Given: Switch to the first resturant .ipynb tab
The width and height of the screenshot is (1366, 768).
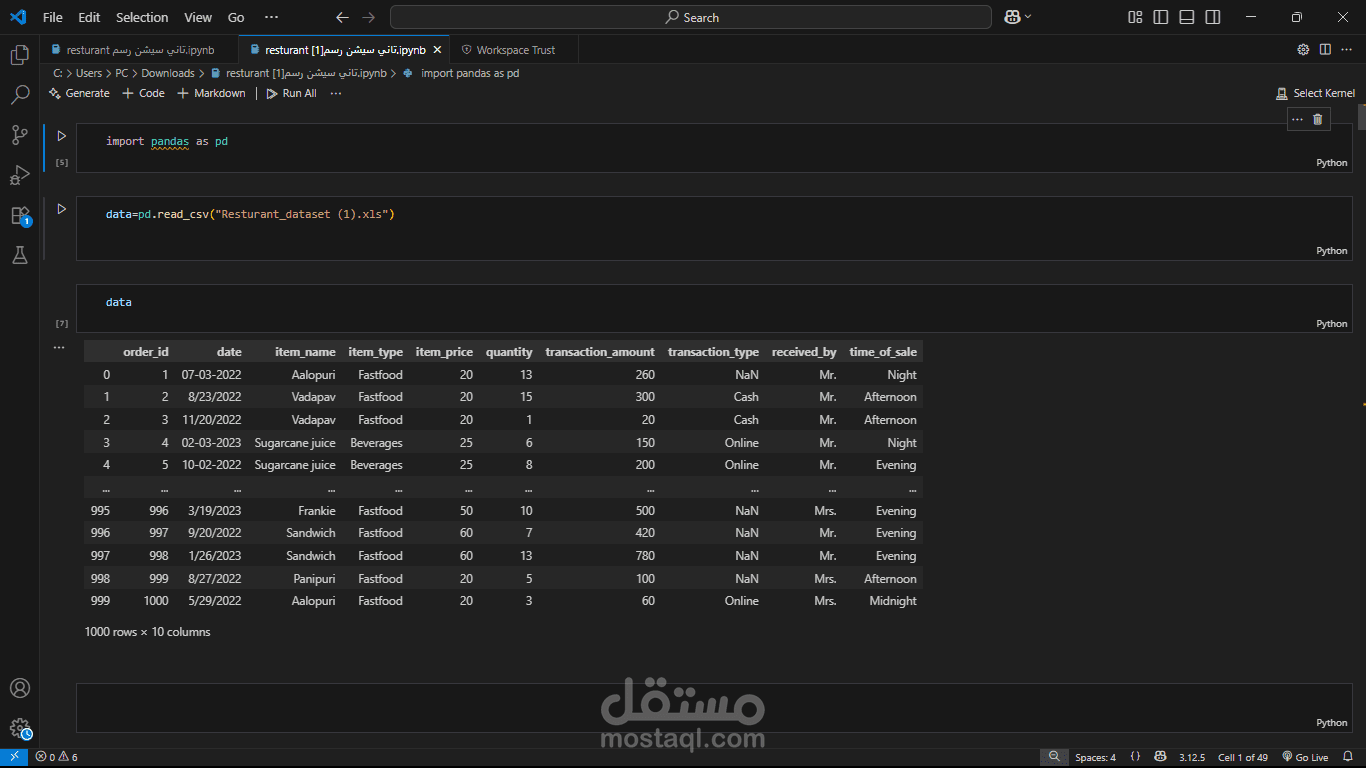Looking at the screenshot, I should [x=139, y=49].
